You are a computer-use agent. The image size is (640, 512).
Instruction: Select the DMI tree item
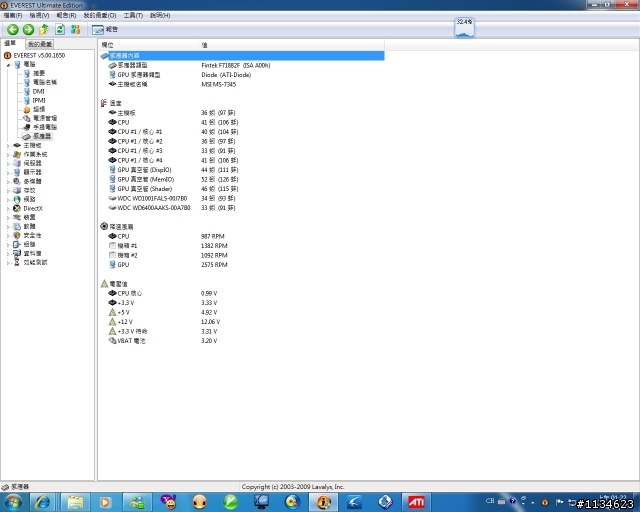click(38, 91)
